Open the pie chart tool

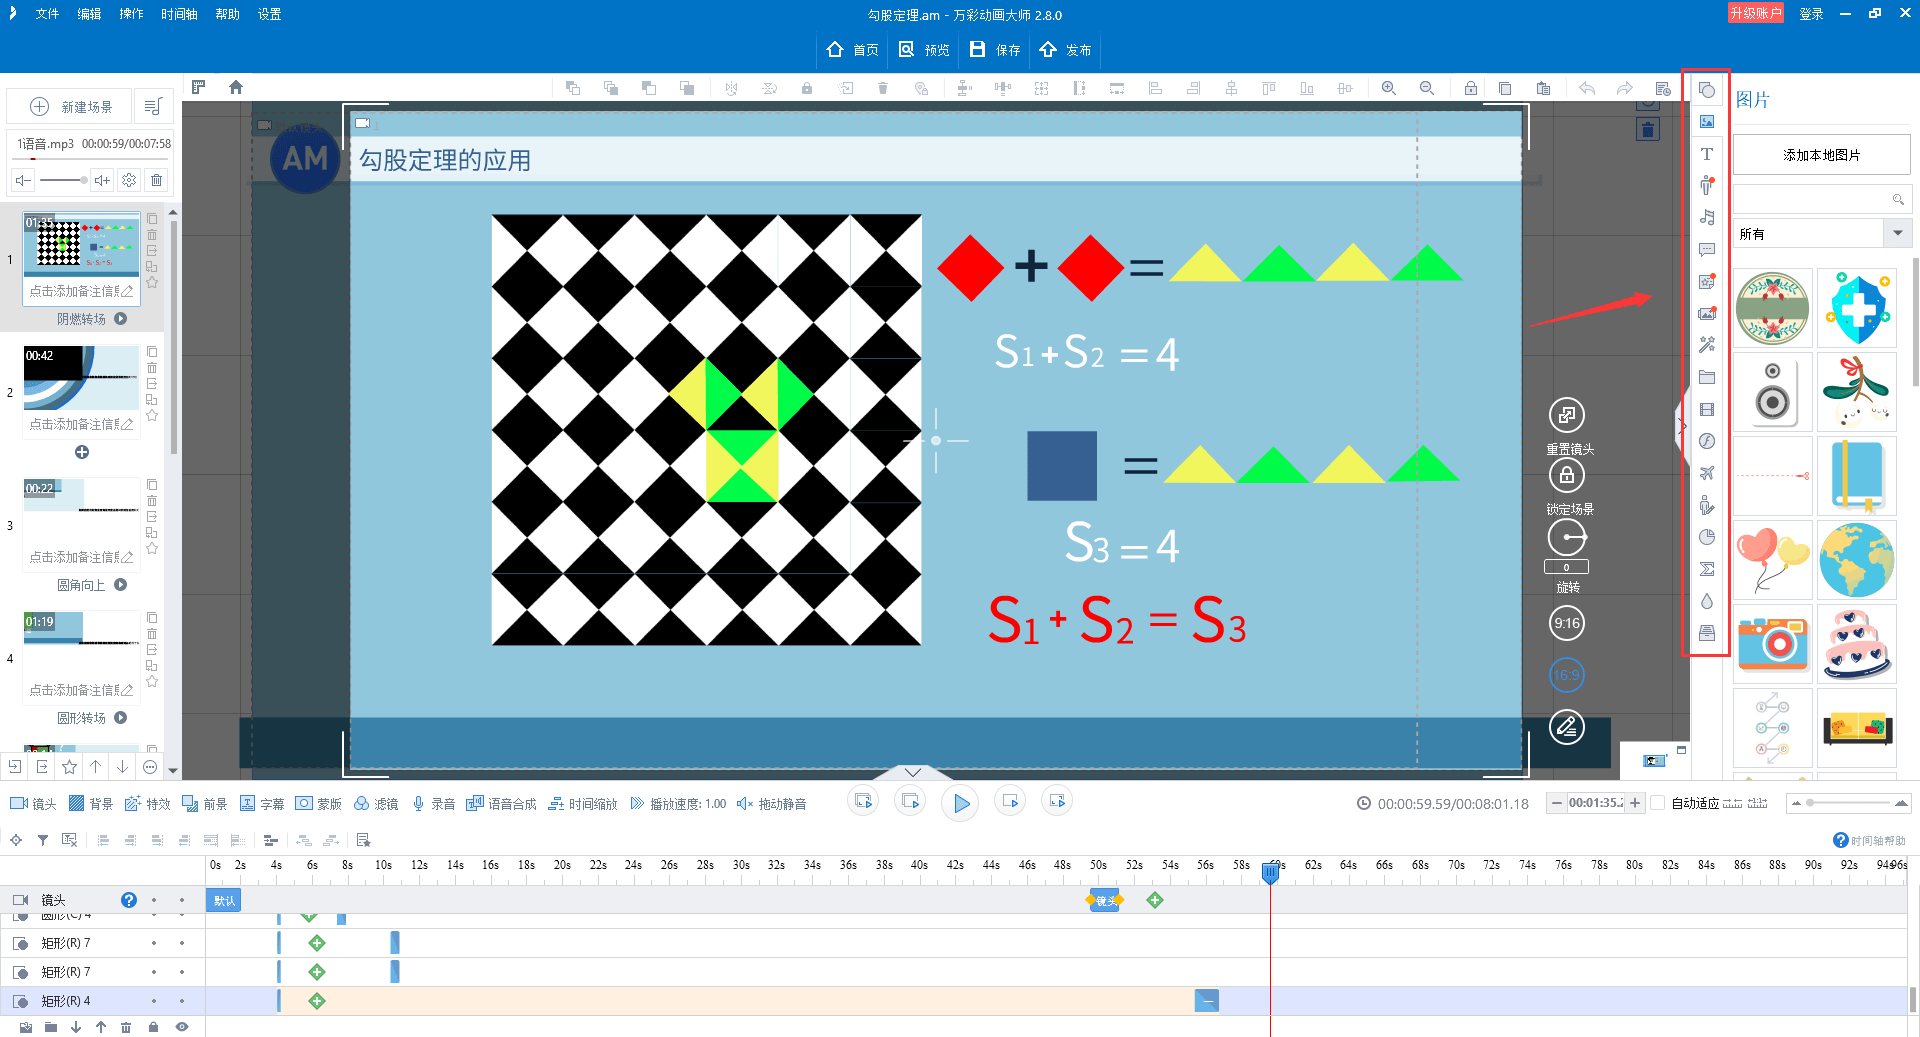point(1707,537)
